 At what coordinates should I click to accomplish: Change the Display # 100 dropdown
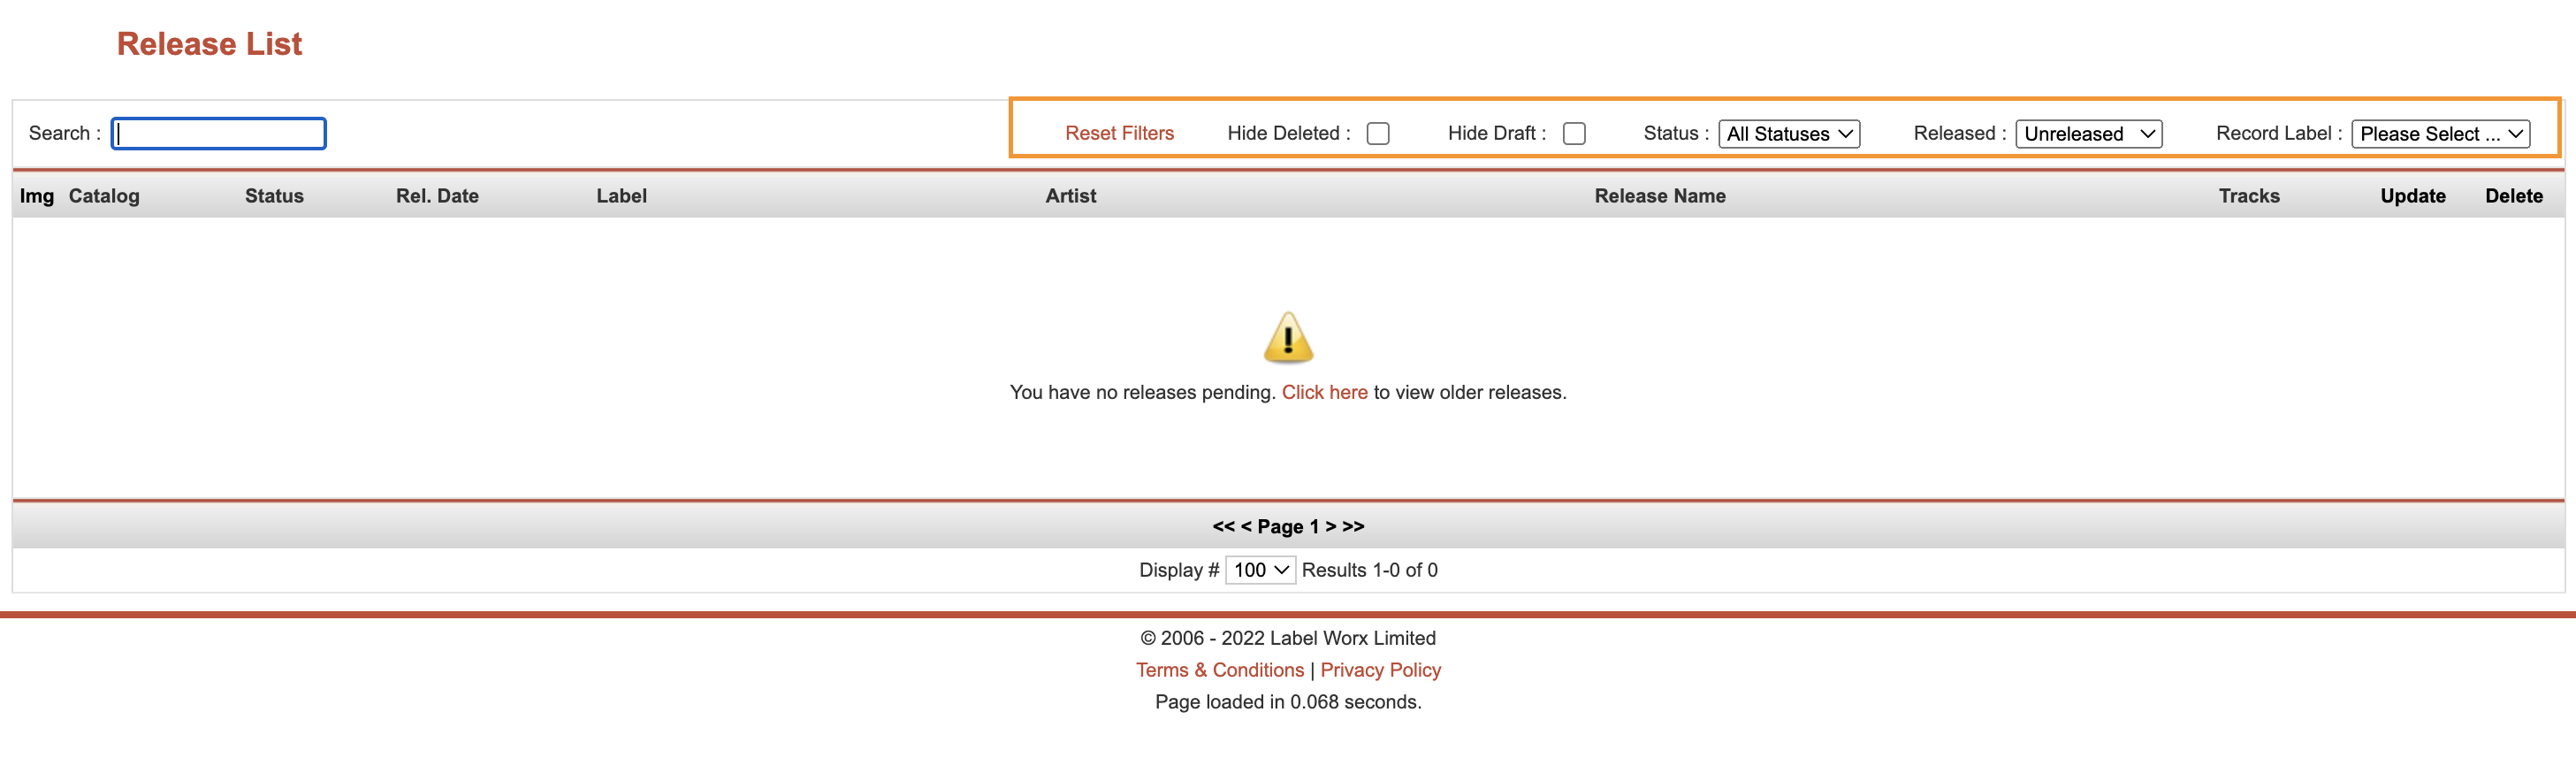pos(1260,570)
